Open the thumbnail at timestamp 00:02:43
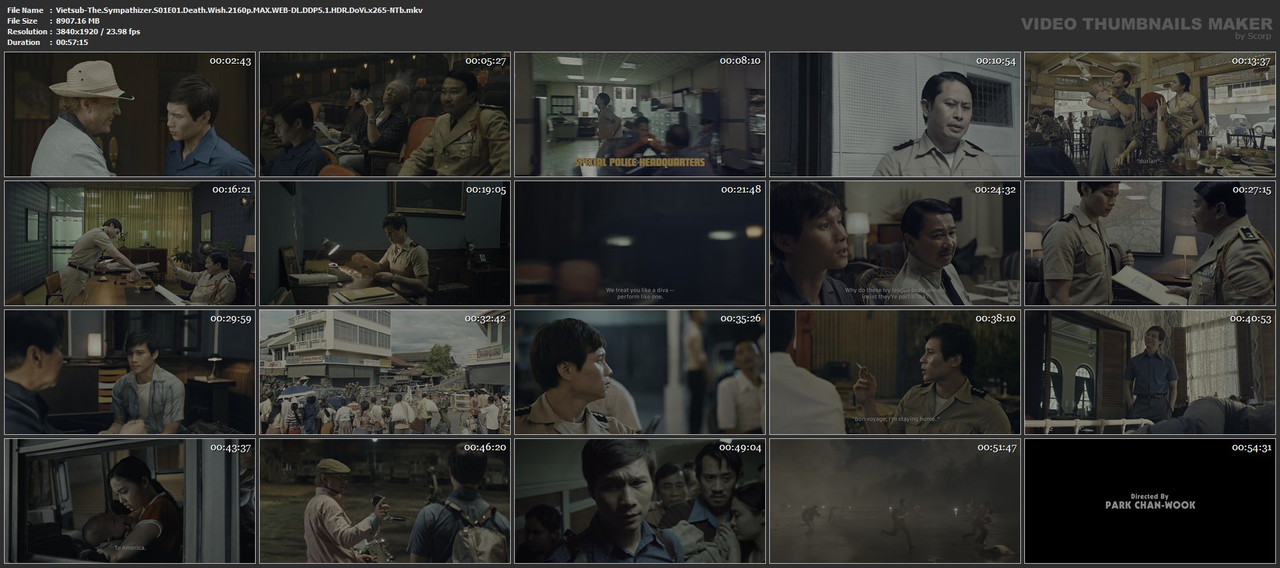 [x=130, y=114]
